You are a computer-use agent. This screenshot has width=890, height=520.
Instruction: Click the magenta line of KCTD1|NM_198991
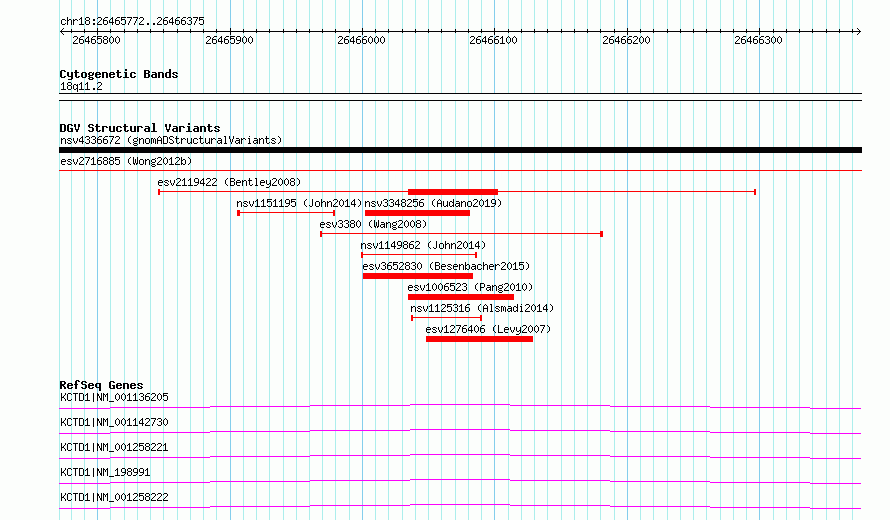pos(460,481)
